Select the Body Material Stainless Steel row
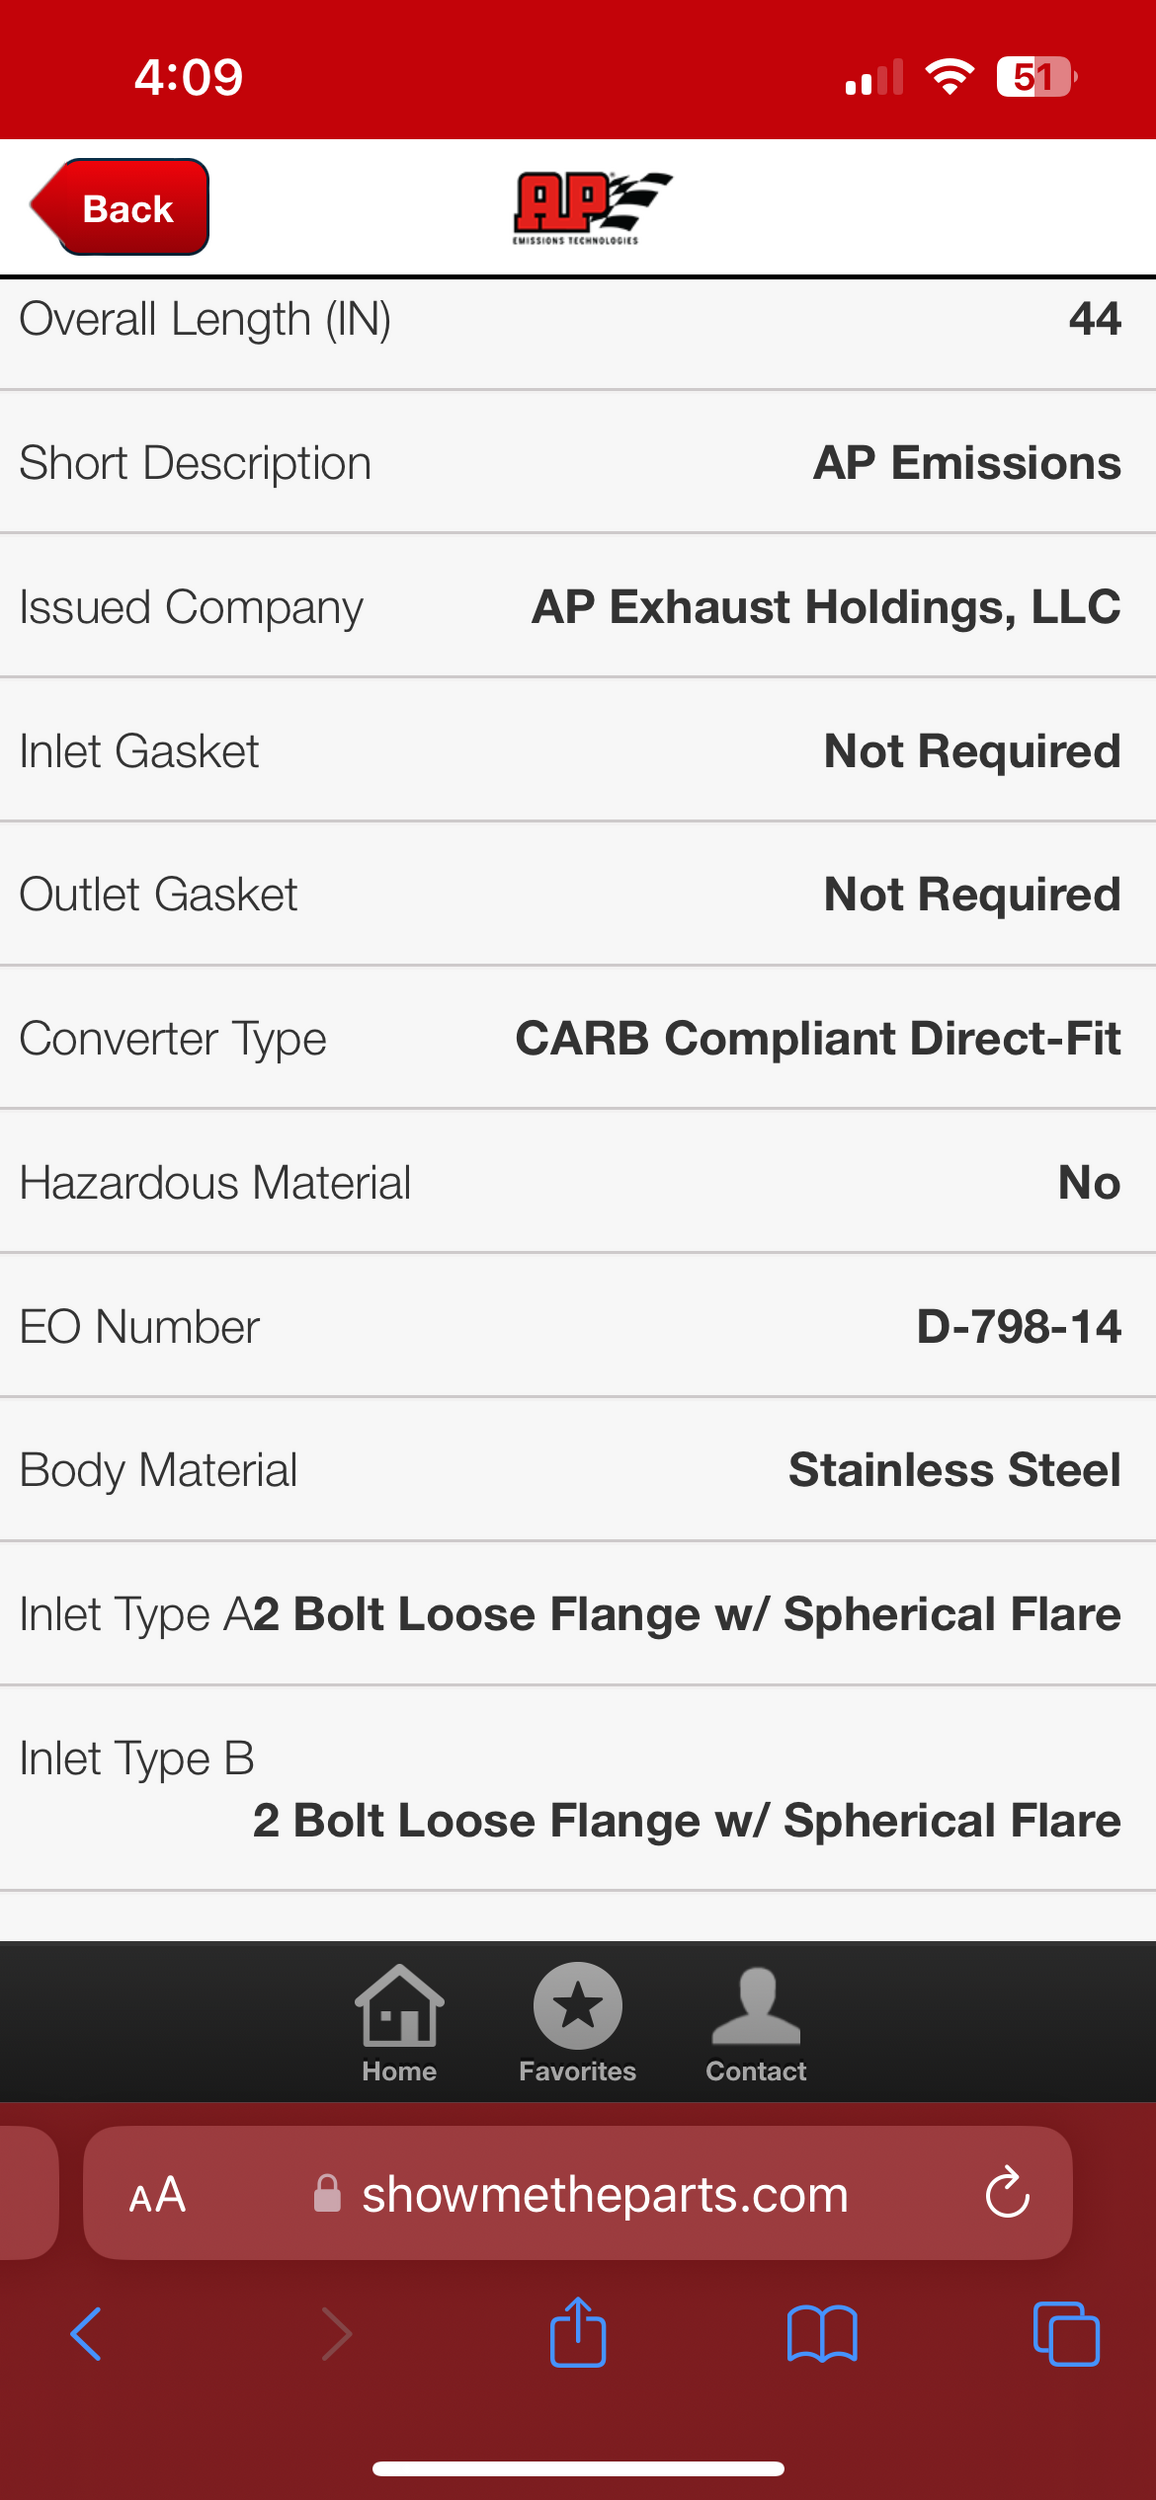 [x=578, y=1469]
